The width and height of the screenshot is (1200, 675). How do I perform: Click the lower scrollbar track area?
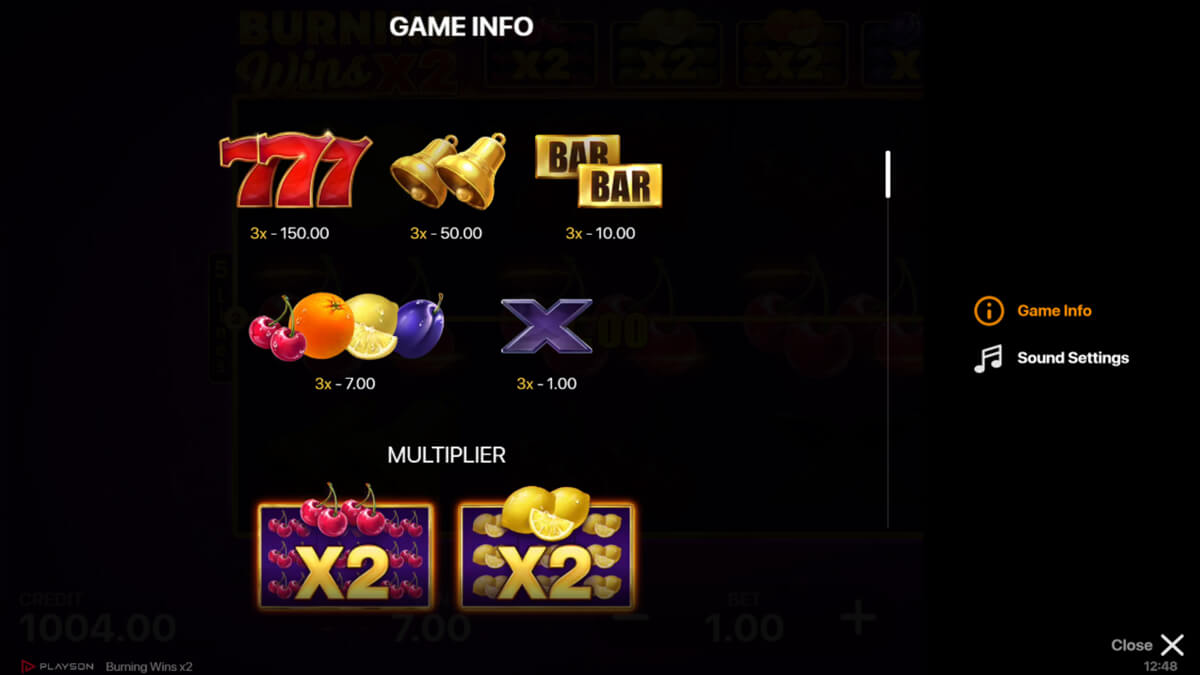(887, 362)
